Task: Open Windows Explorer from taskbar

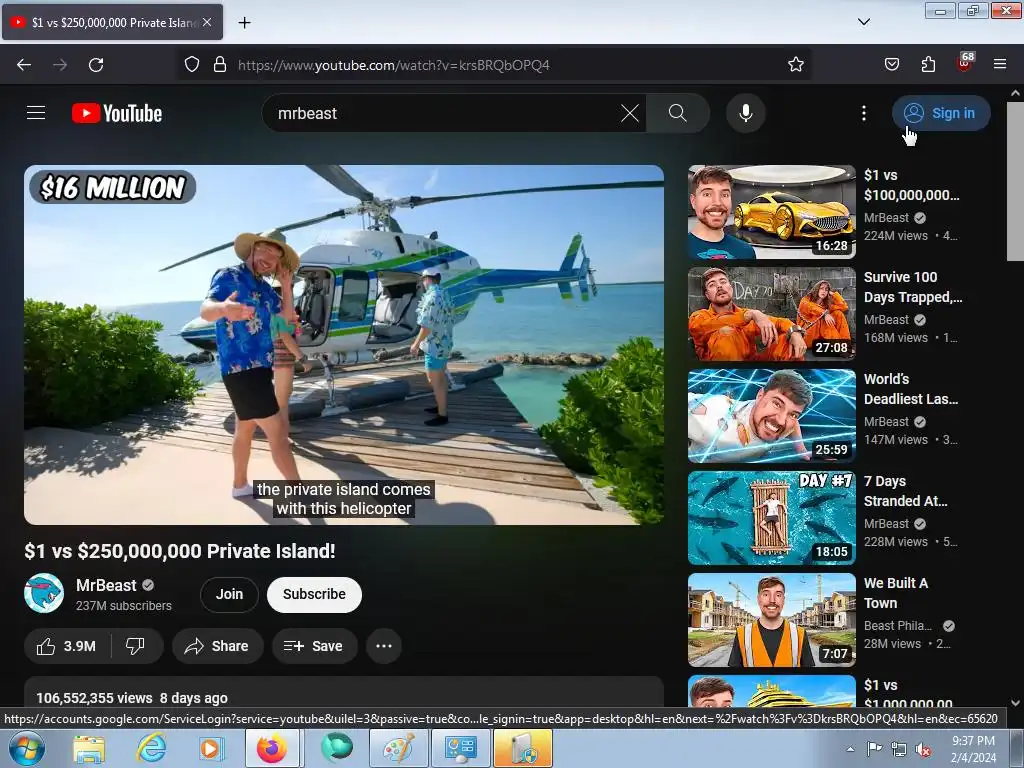Action: click(x=89, y=748)
